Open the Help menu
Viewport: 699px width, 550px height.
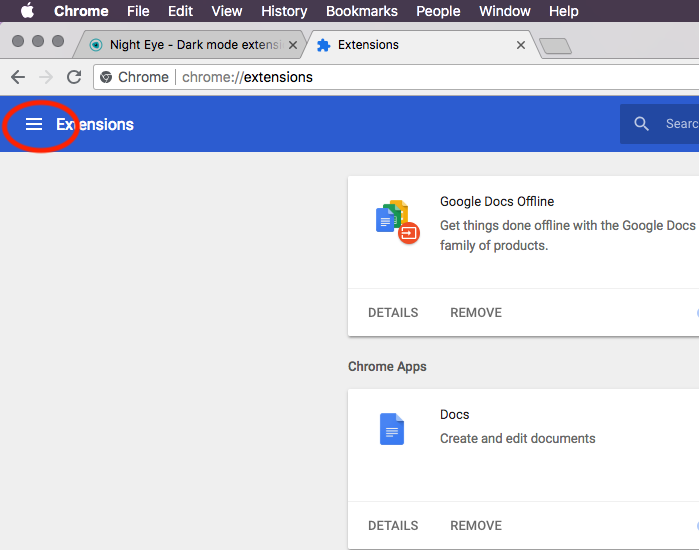[x=563, y=11]
